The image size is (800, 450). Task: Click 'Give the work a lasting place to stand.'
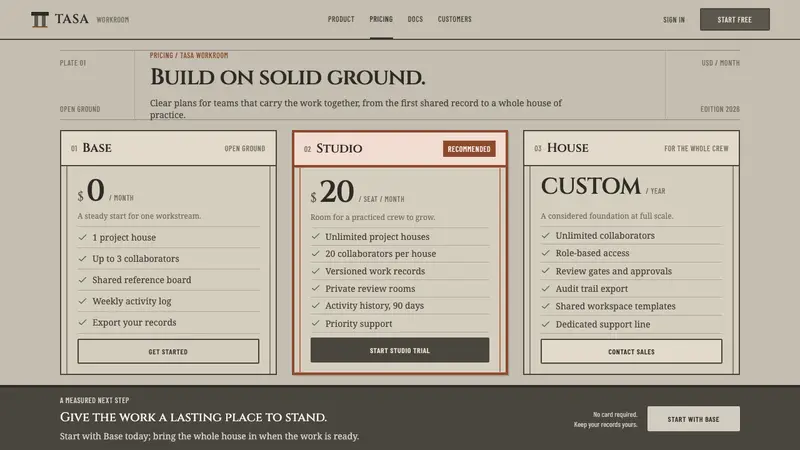click(x=193, y=417)
